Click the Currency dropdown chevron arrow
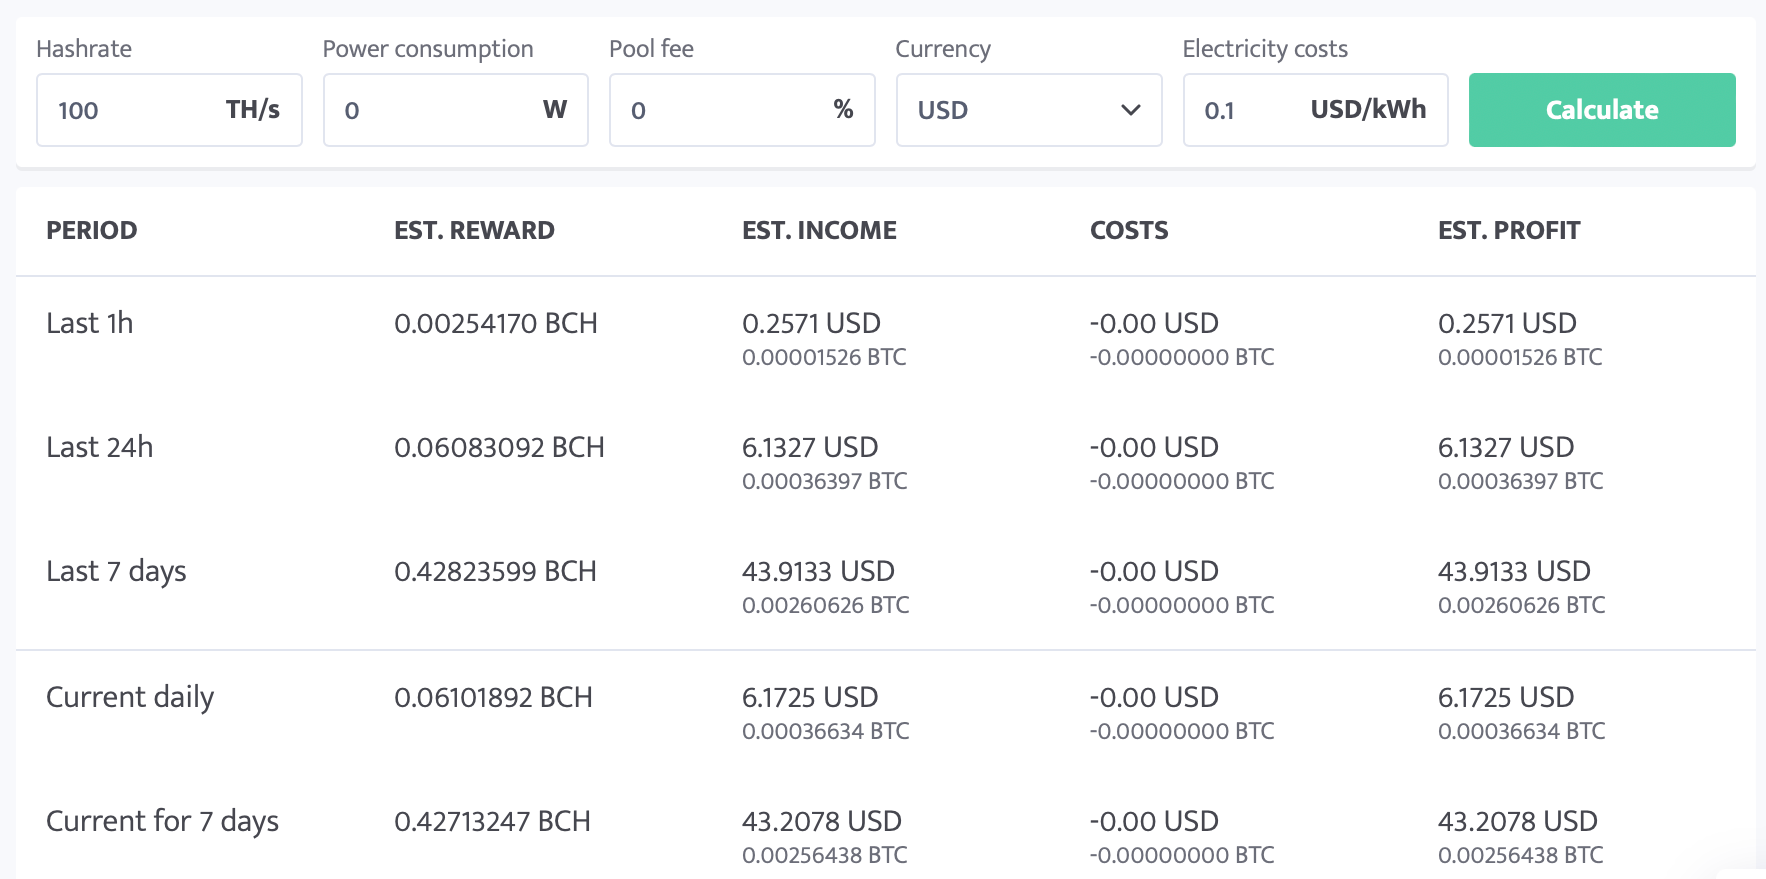 coord(1130,110)
